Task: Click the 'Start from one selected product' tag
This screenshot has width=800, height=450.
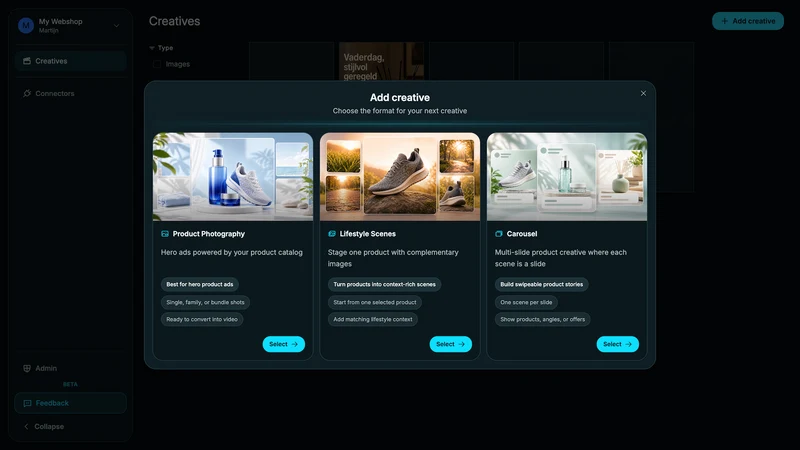Action: click(x=374, y=302)
